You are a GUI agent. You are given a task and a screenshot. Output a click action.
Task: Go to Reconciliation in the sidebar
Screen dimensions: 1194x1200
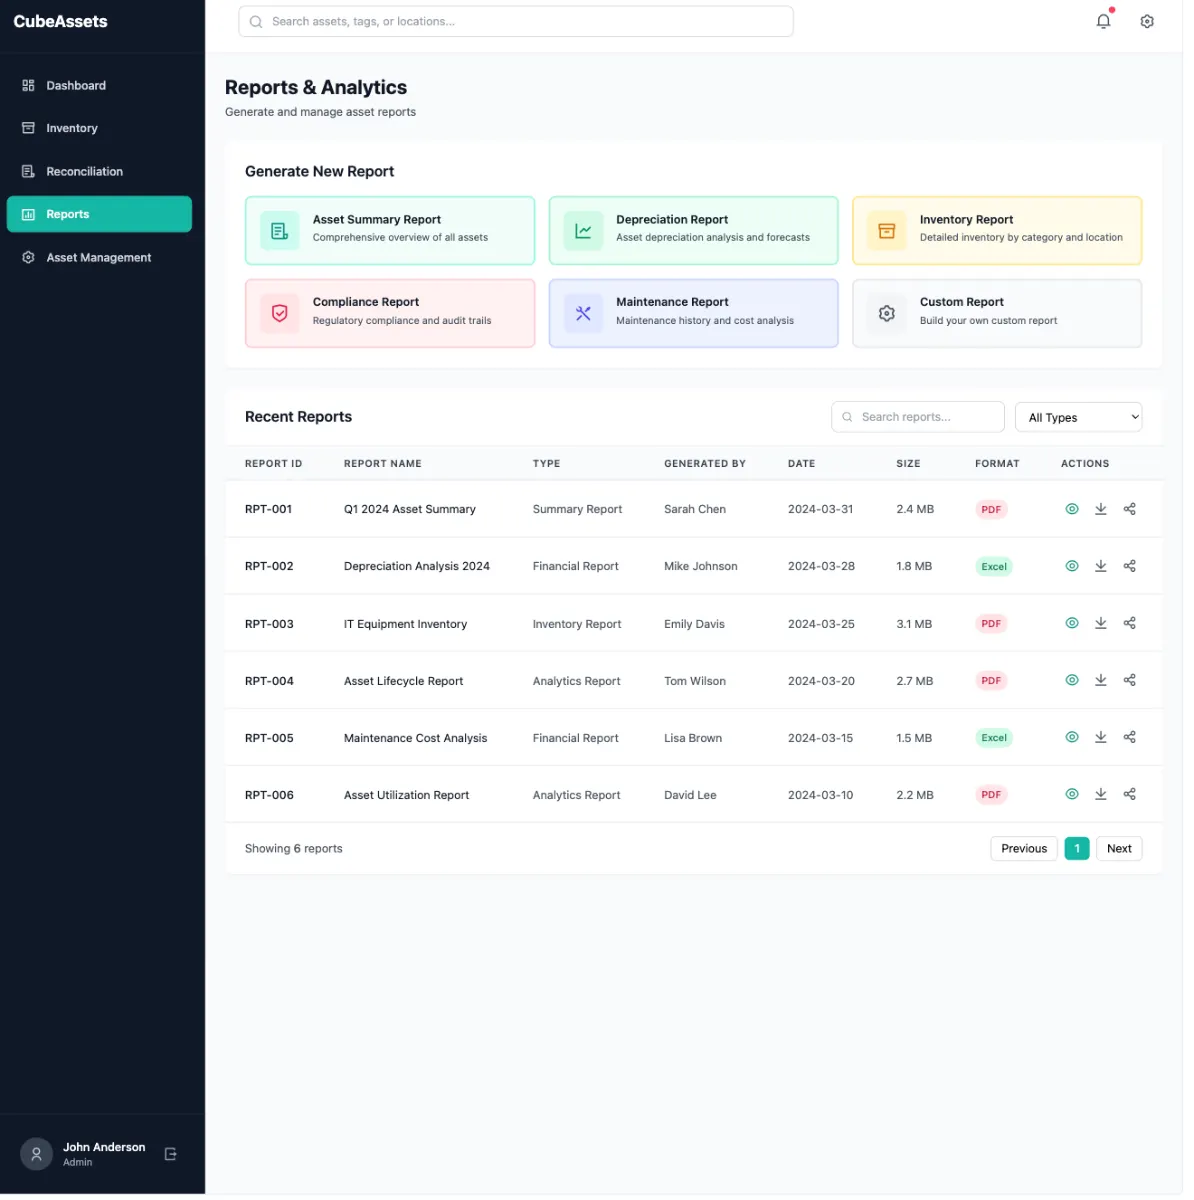[84, 171]
